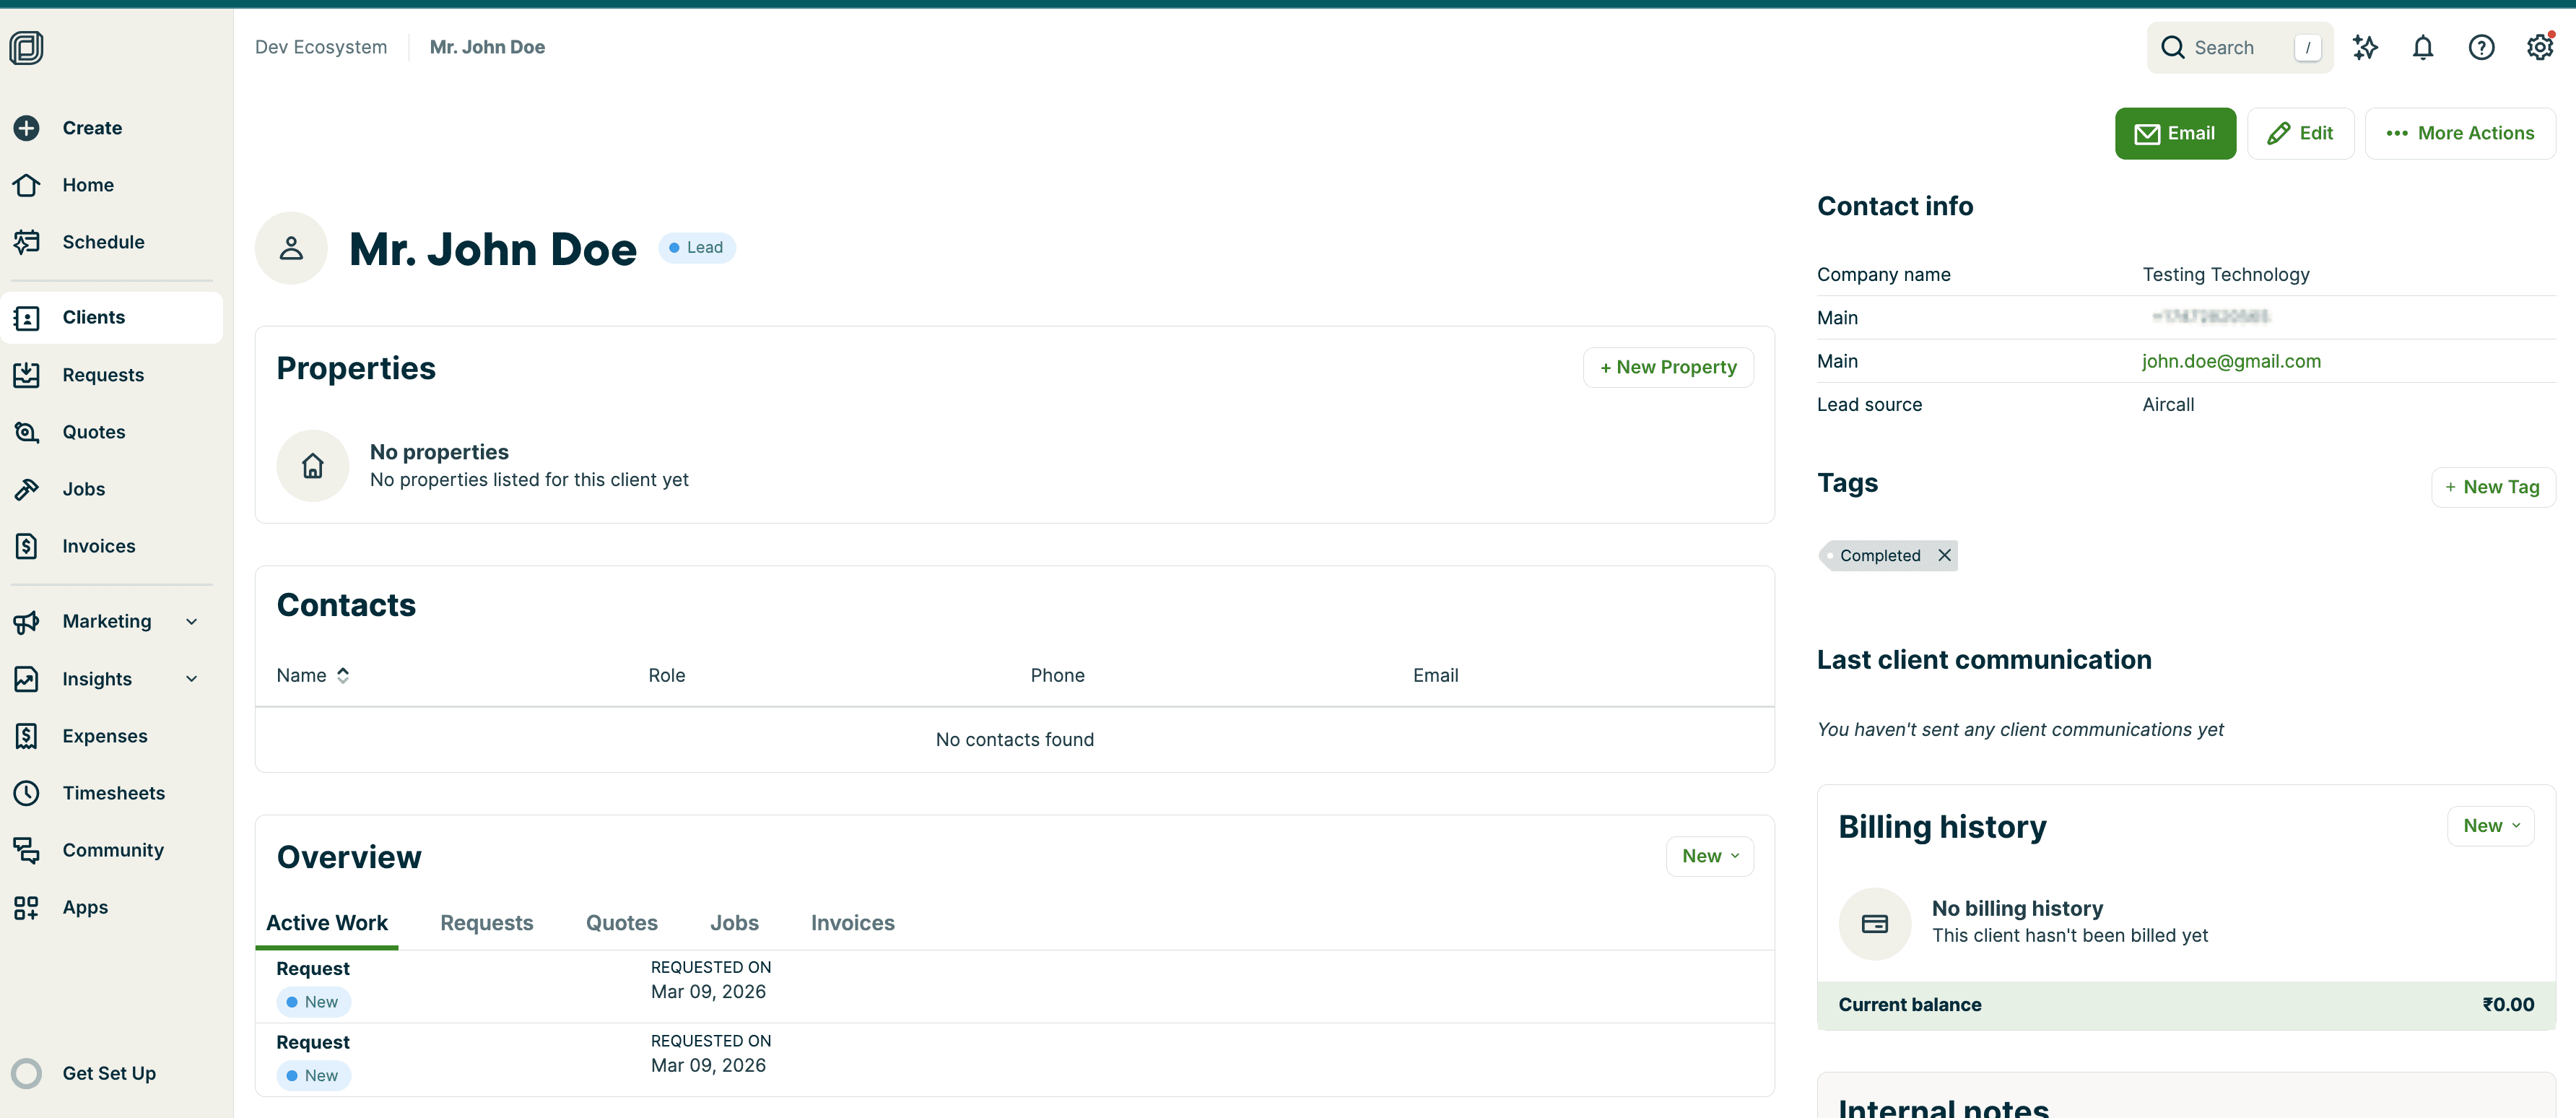Open the New dropdown in Overview

pyautogui.click(x=1709, y=856)
